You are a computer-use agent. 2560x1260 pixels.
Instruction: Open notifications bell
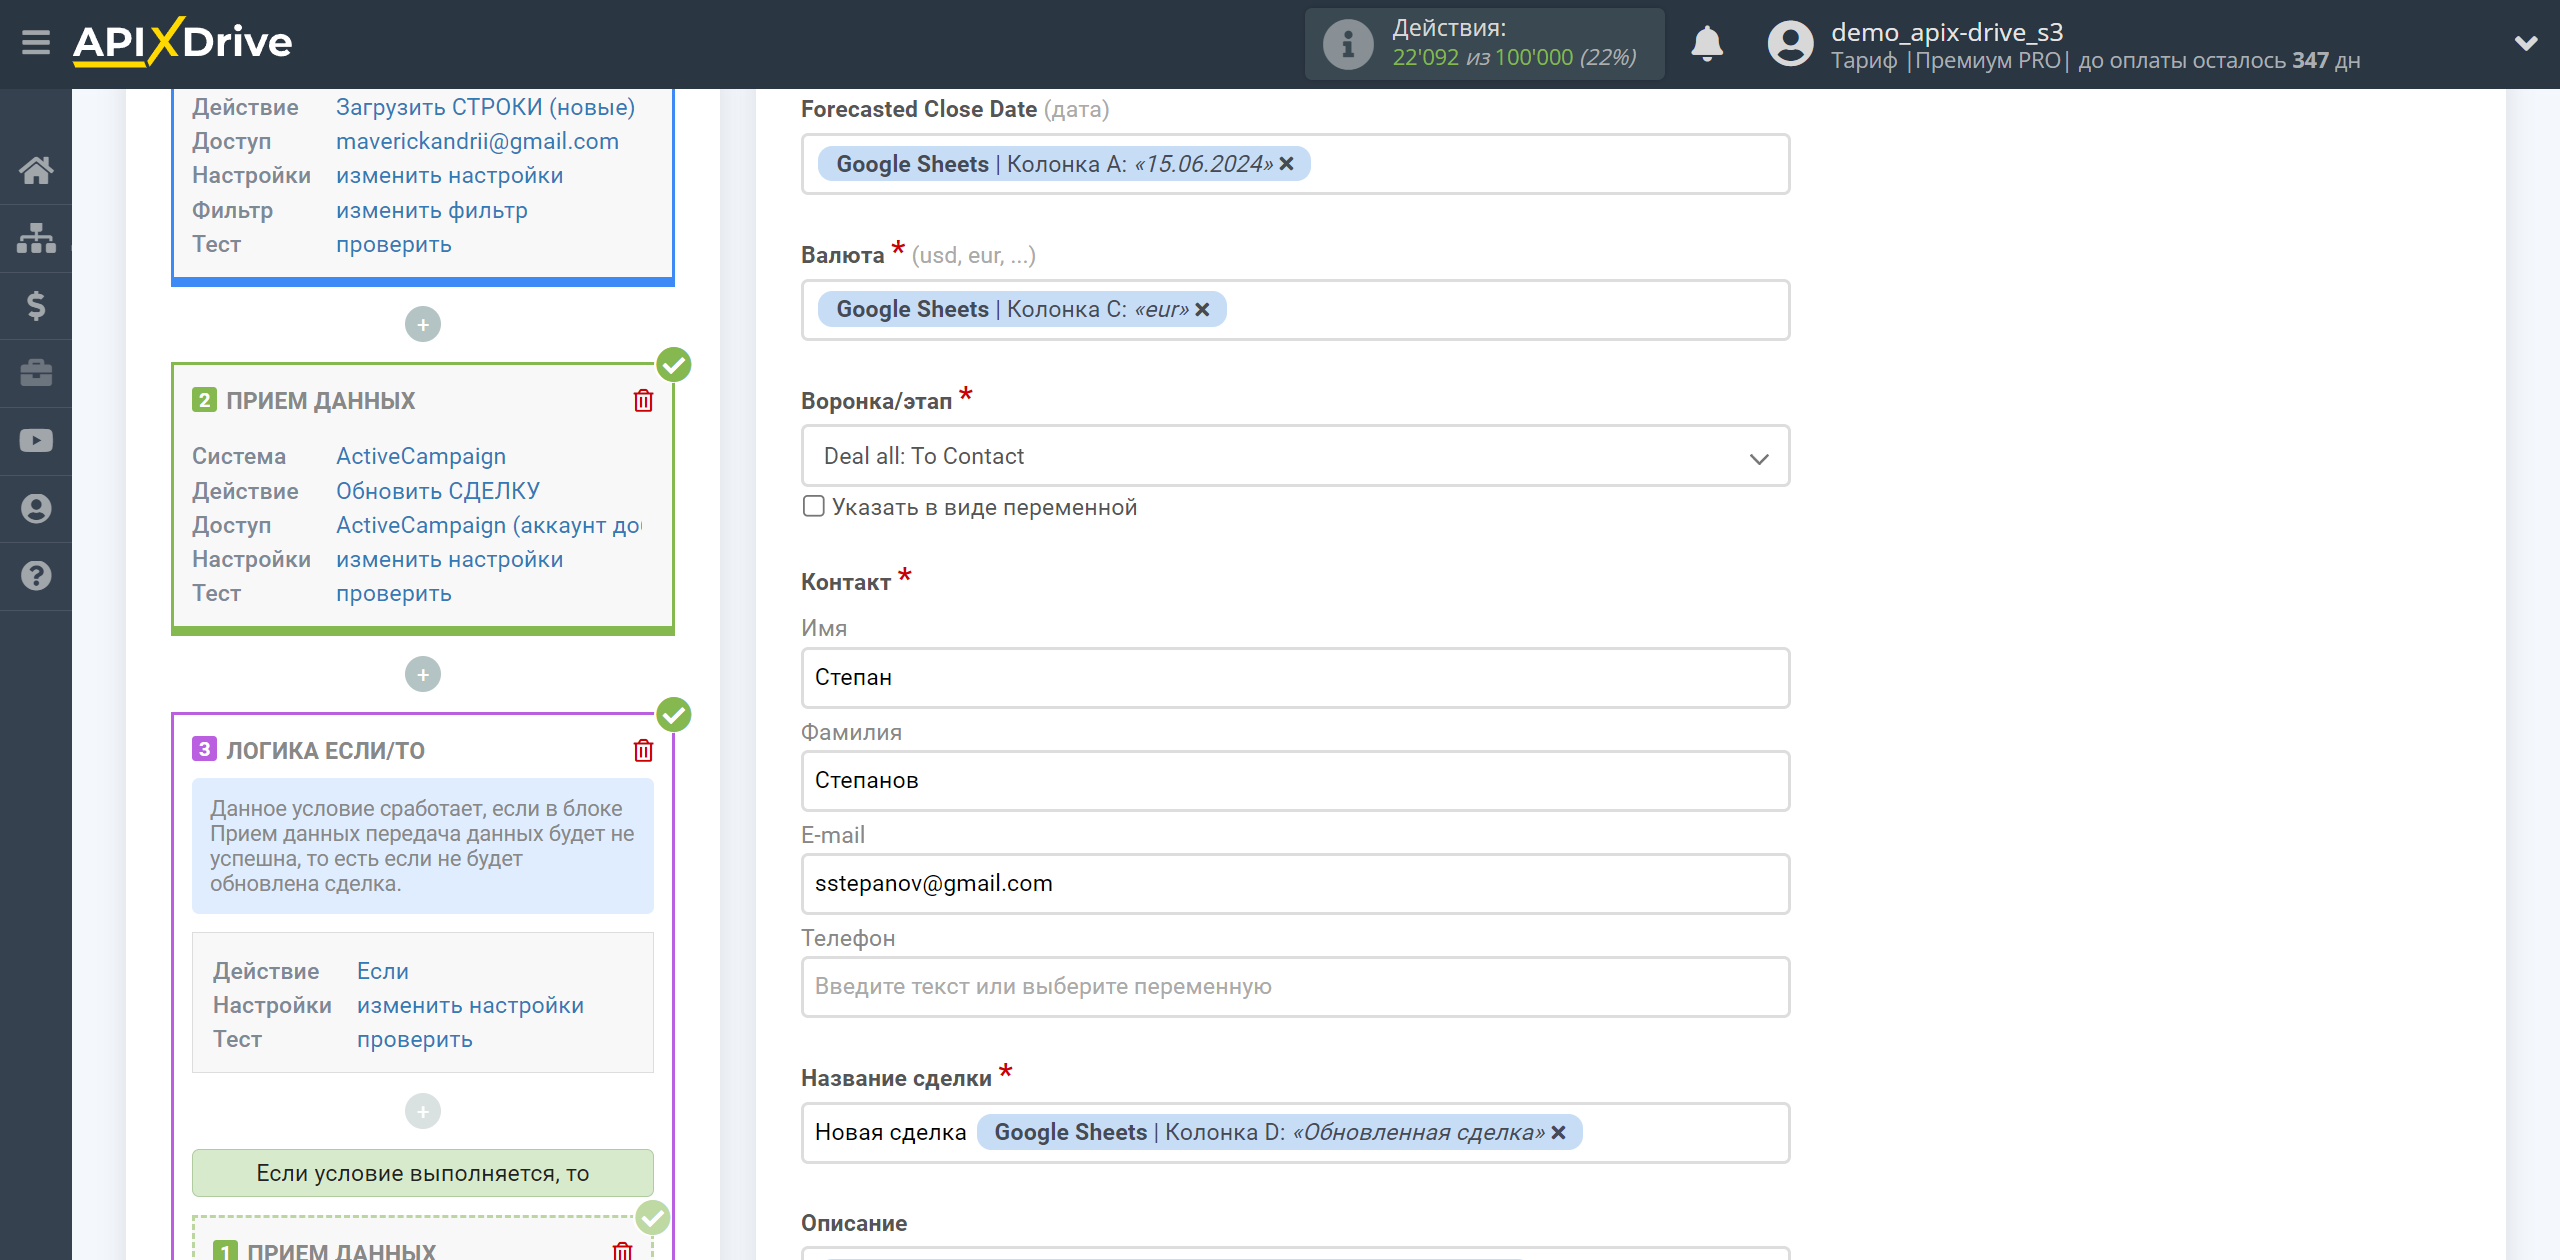1707,44
